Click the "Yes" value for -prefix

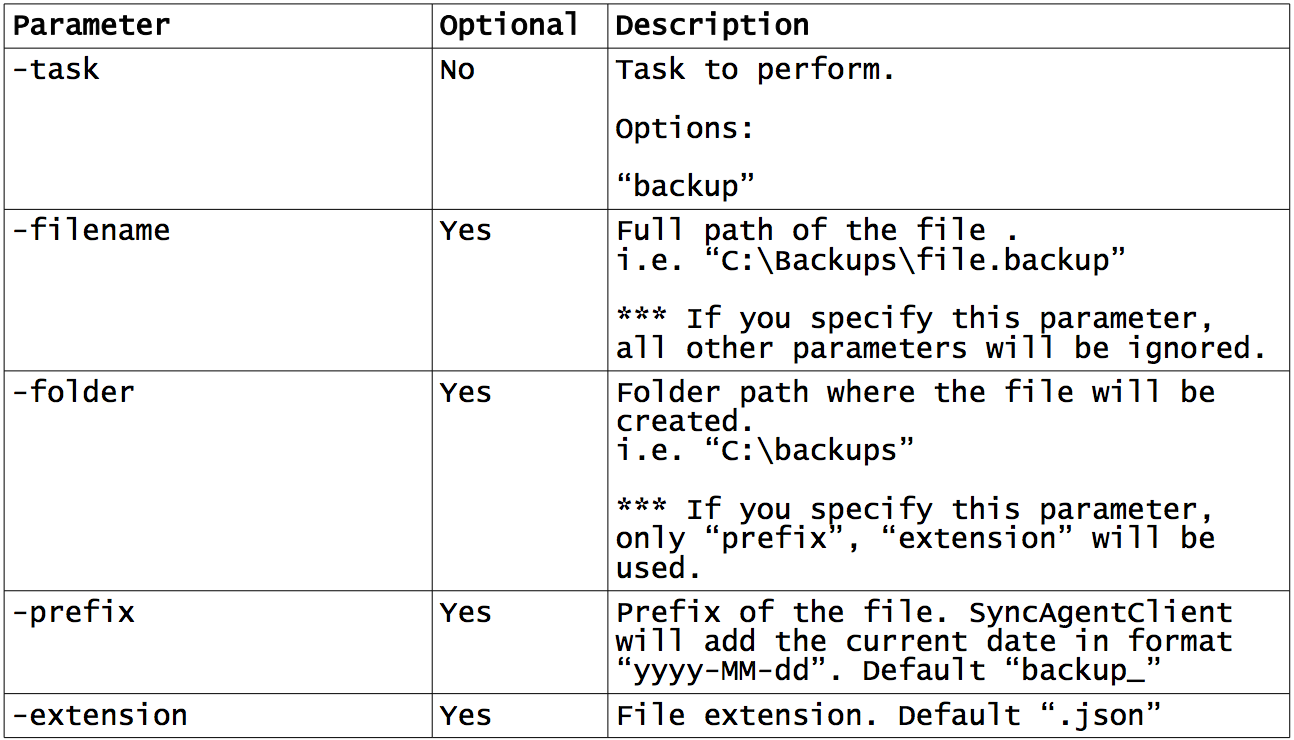point(466,613)
